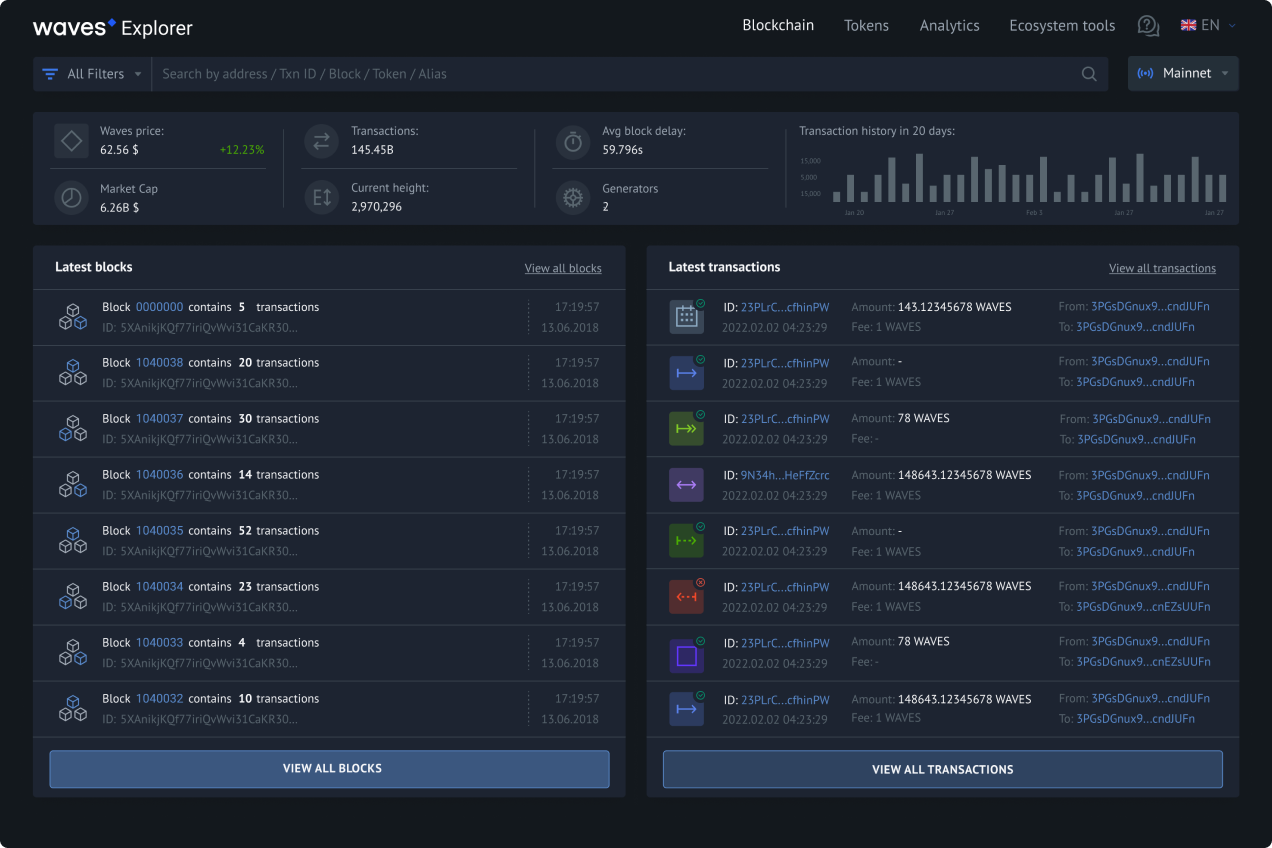The height and width of the screenshot is (848, 1272).
Task: Click the cubes icon for block 0000000
Action: [72, 317]
